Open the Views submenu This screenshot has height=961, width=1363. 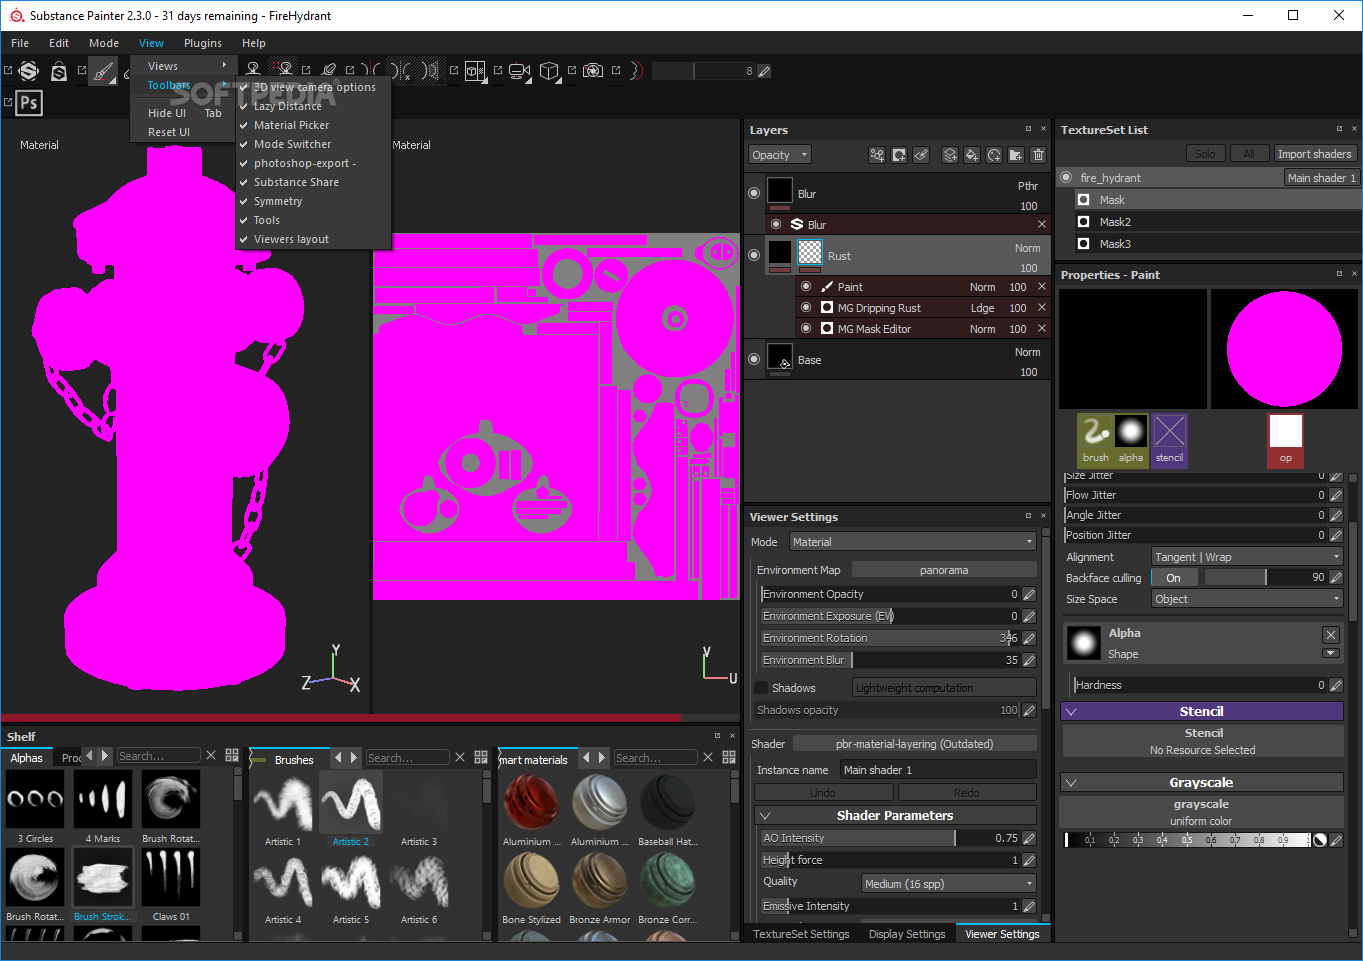[182, 66]
